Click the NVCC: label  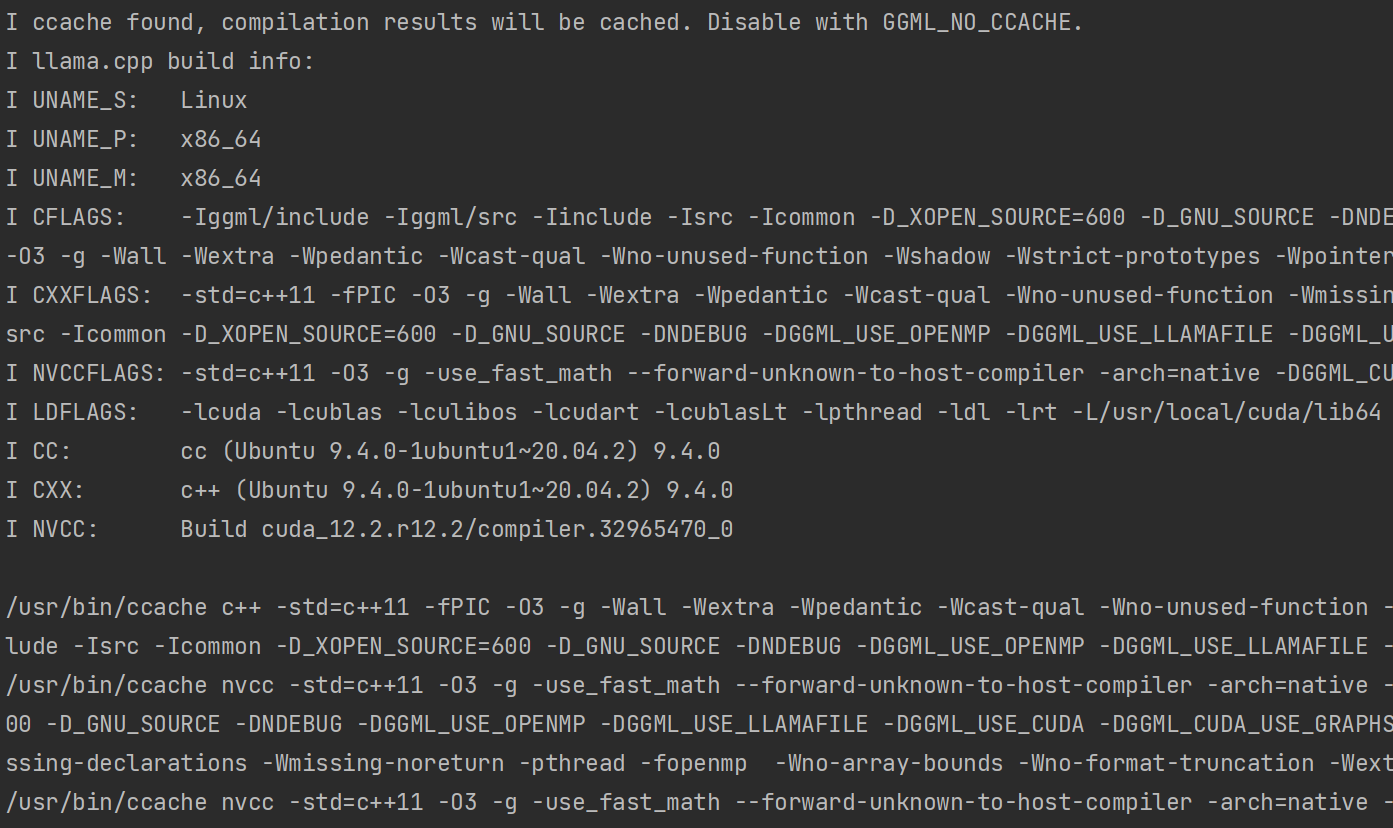coord(66,529)
